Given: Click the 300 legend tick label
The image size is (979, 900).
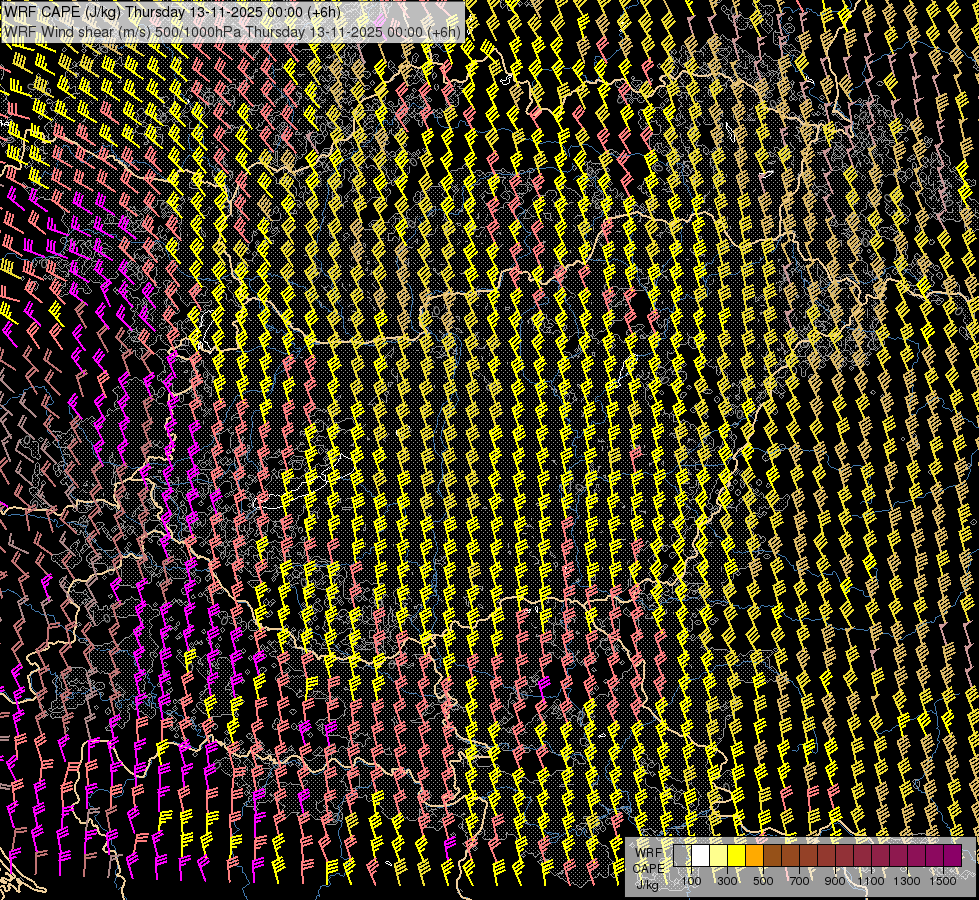Looking at the screenshot, I should coord(727,881).
